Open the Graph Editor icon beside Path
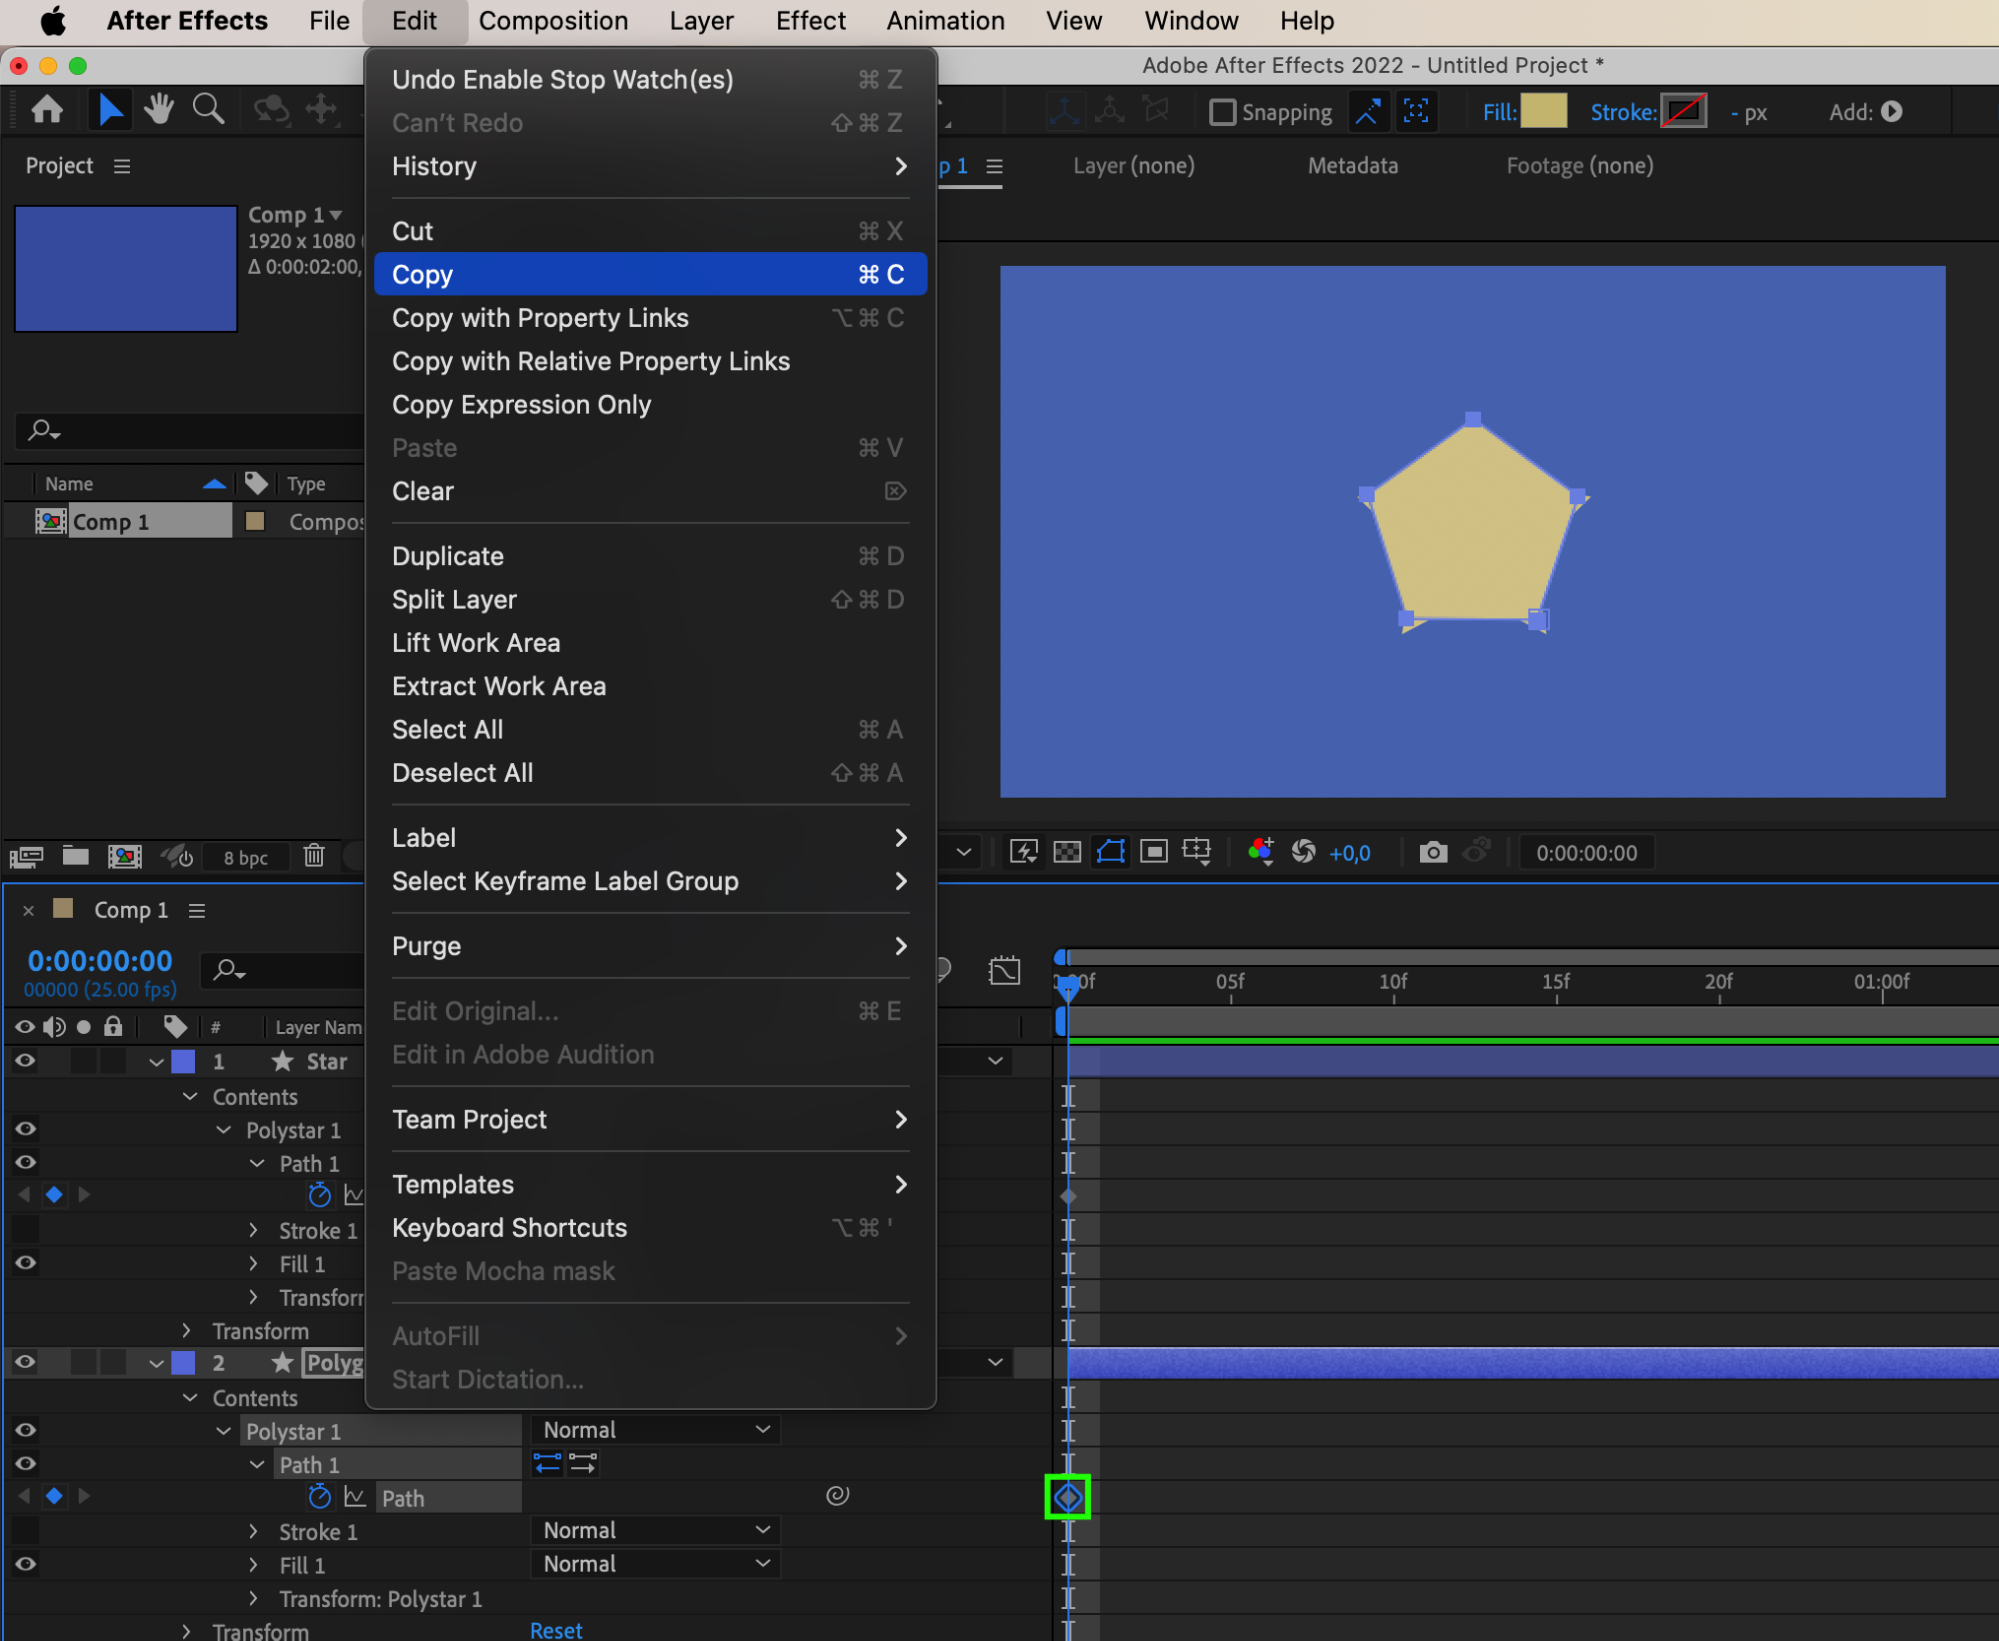 [354, 1497]
